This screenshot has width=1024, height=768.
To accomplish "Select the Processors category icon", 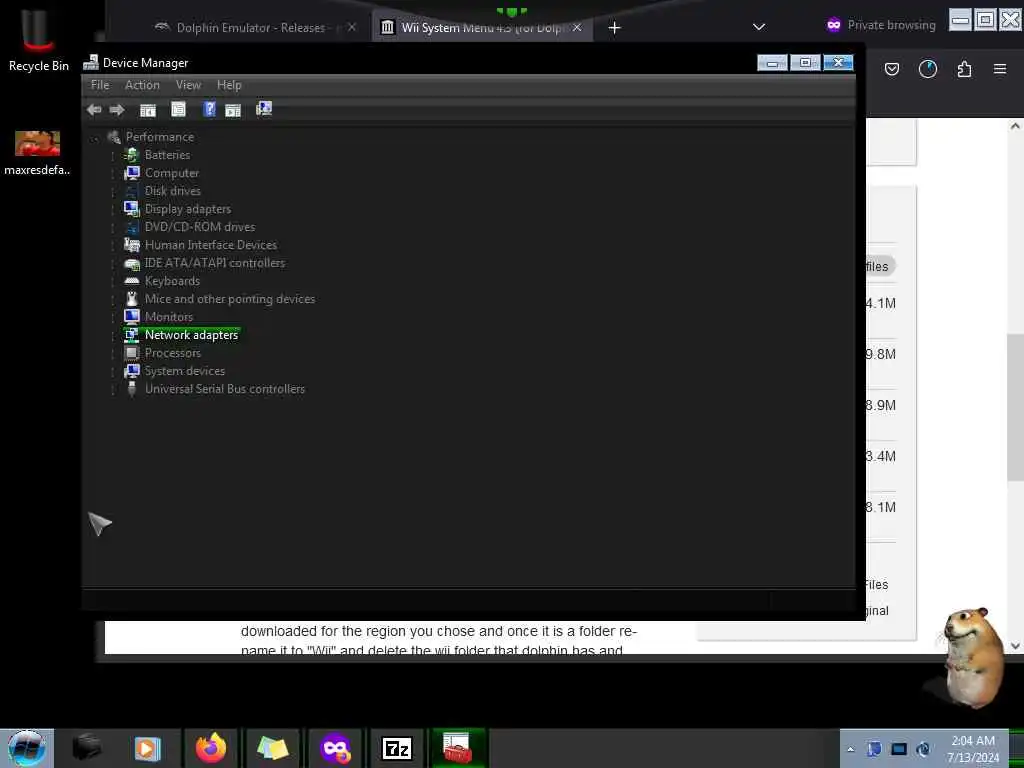I will tap(132, 353).
